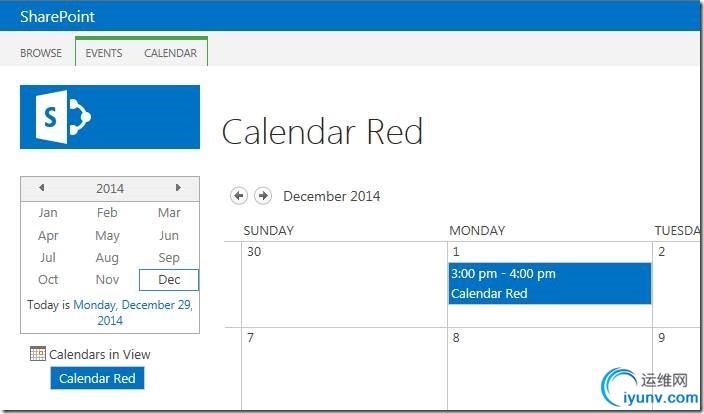Screen dimensions: 704x414
Task: Go to next month arrow beside December 2014
Action: pos(262,196)
